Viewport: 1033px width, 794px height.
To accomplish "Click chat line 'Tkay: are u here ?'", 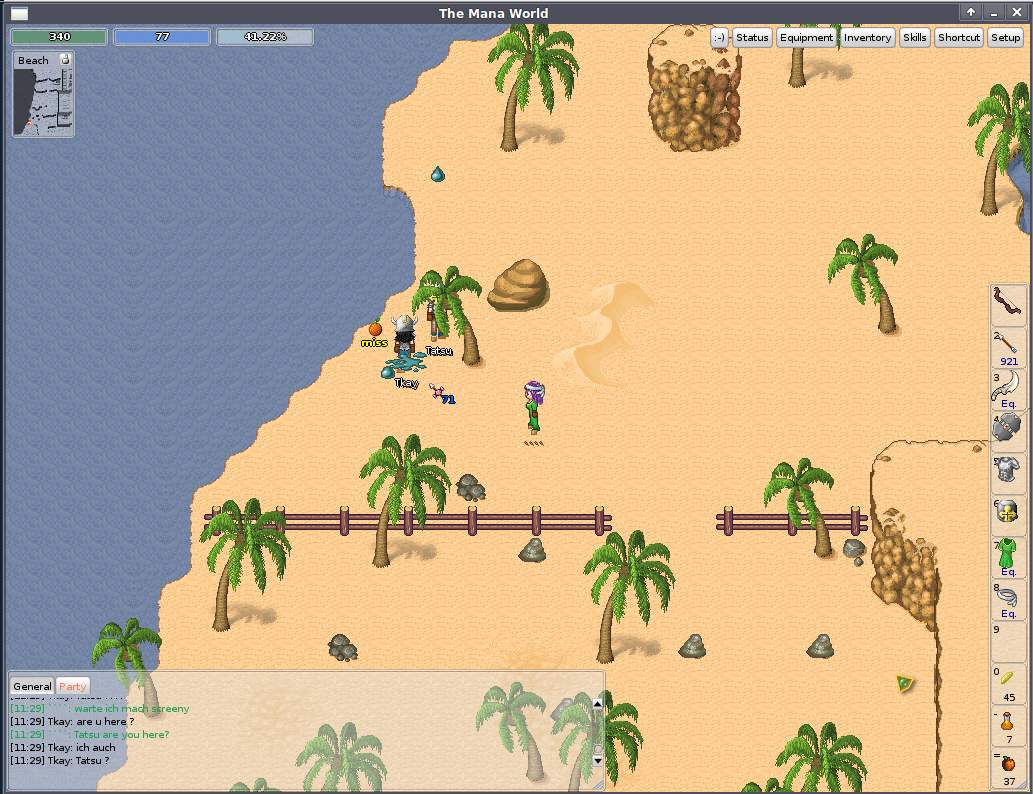I will click(x=72, y=722).
